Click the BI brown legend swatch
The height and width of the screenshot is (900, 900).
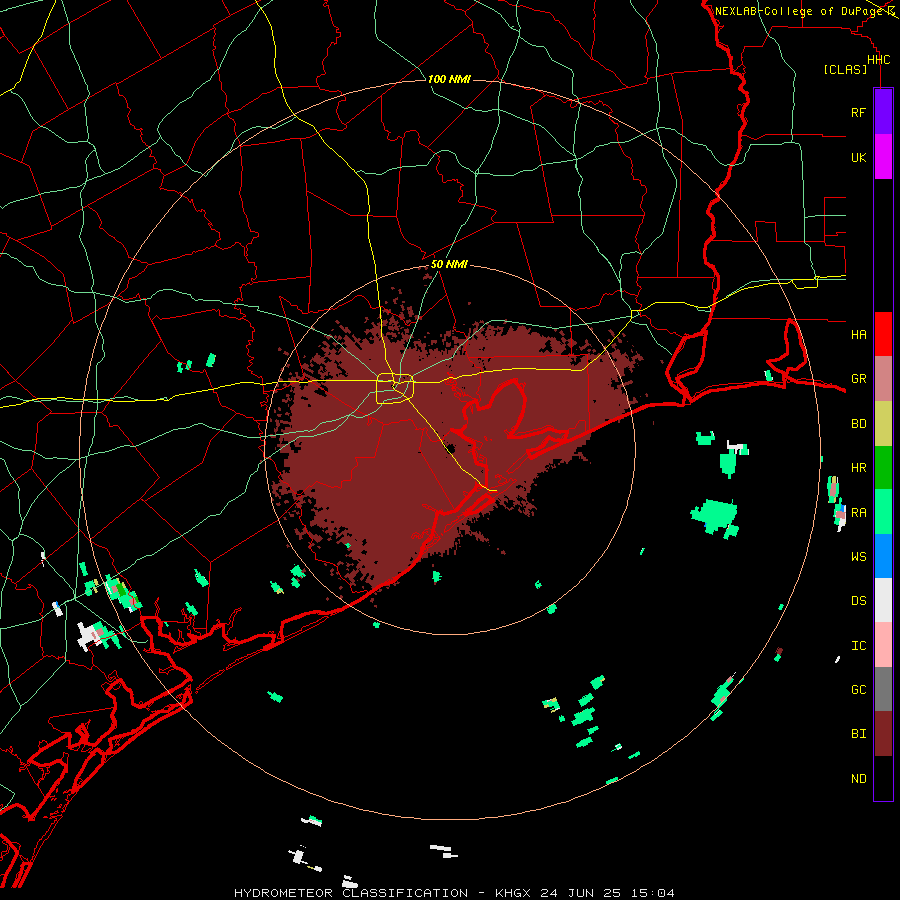pos(883,734)
